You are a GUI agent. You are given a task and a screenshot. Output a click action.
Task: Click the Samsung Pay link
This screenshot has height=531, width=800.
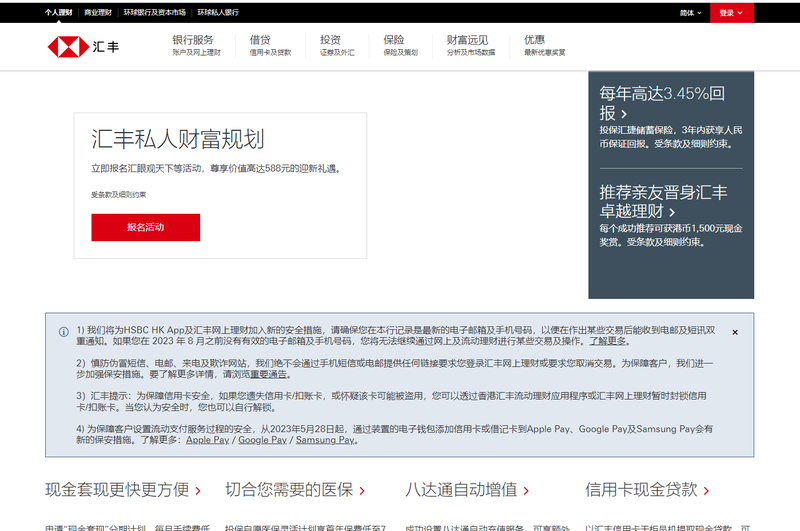pyautogui.click(x=325, y=440)
